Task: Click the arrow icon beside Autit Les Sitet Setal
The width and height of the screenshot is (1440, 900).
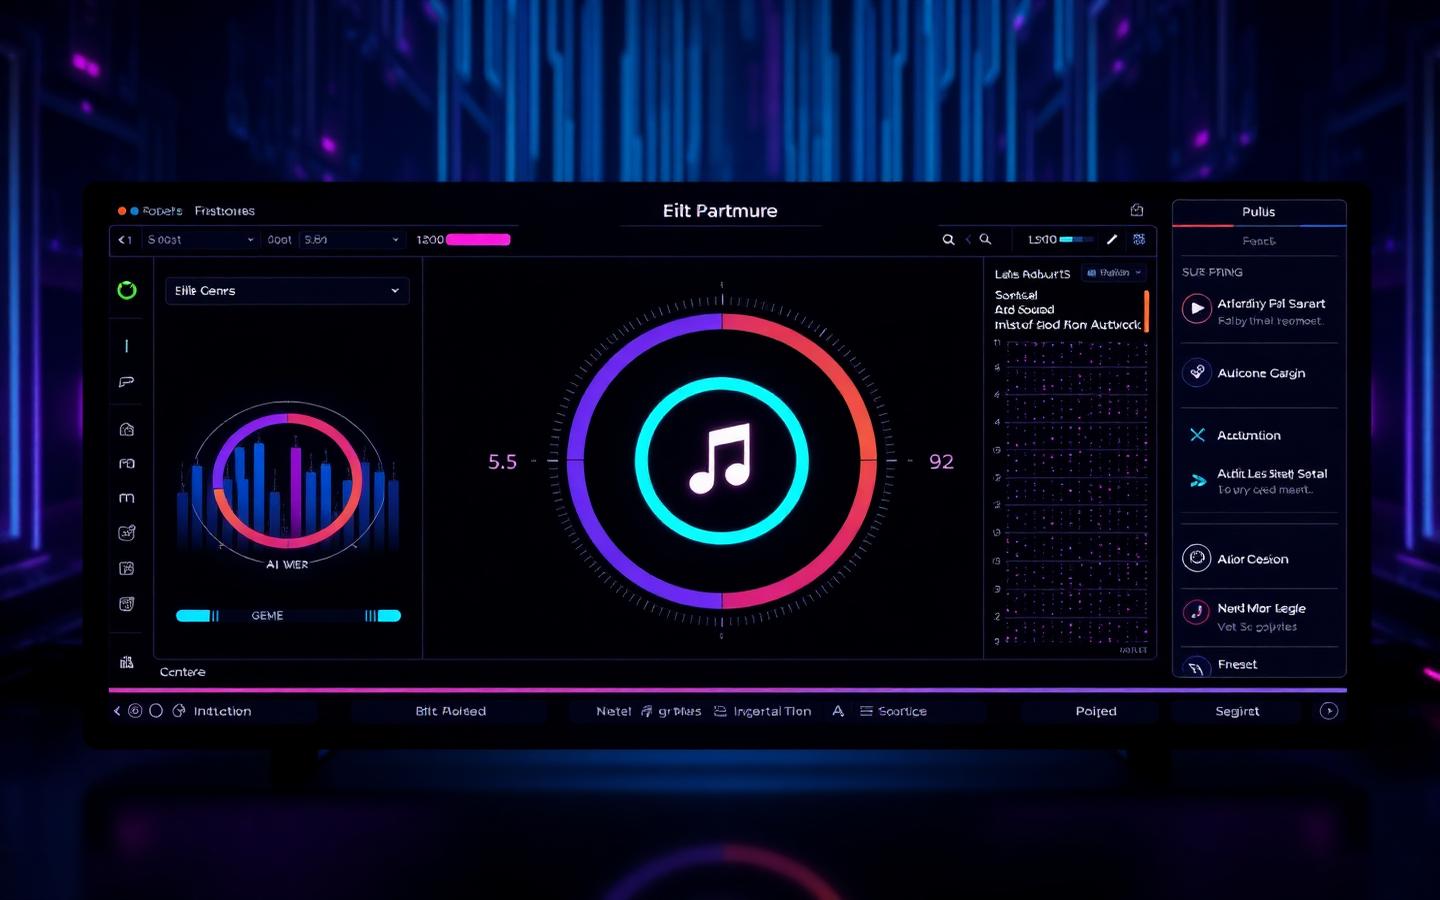Action: [1197, 481]
